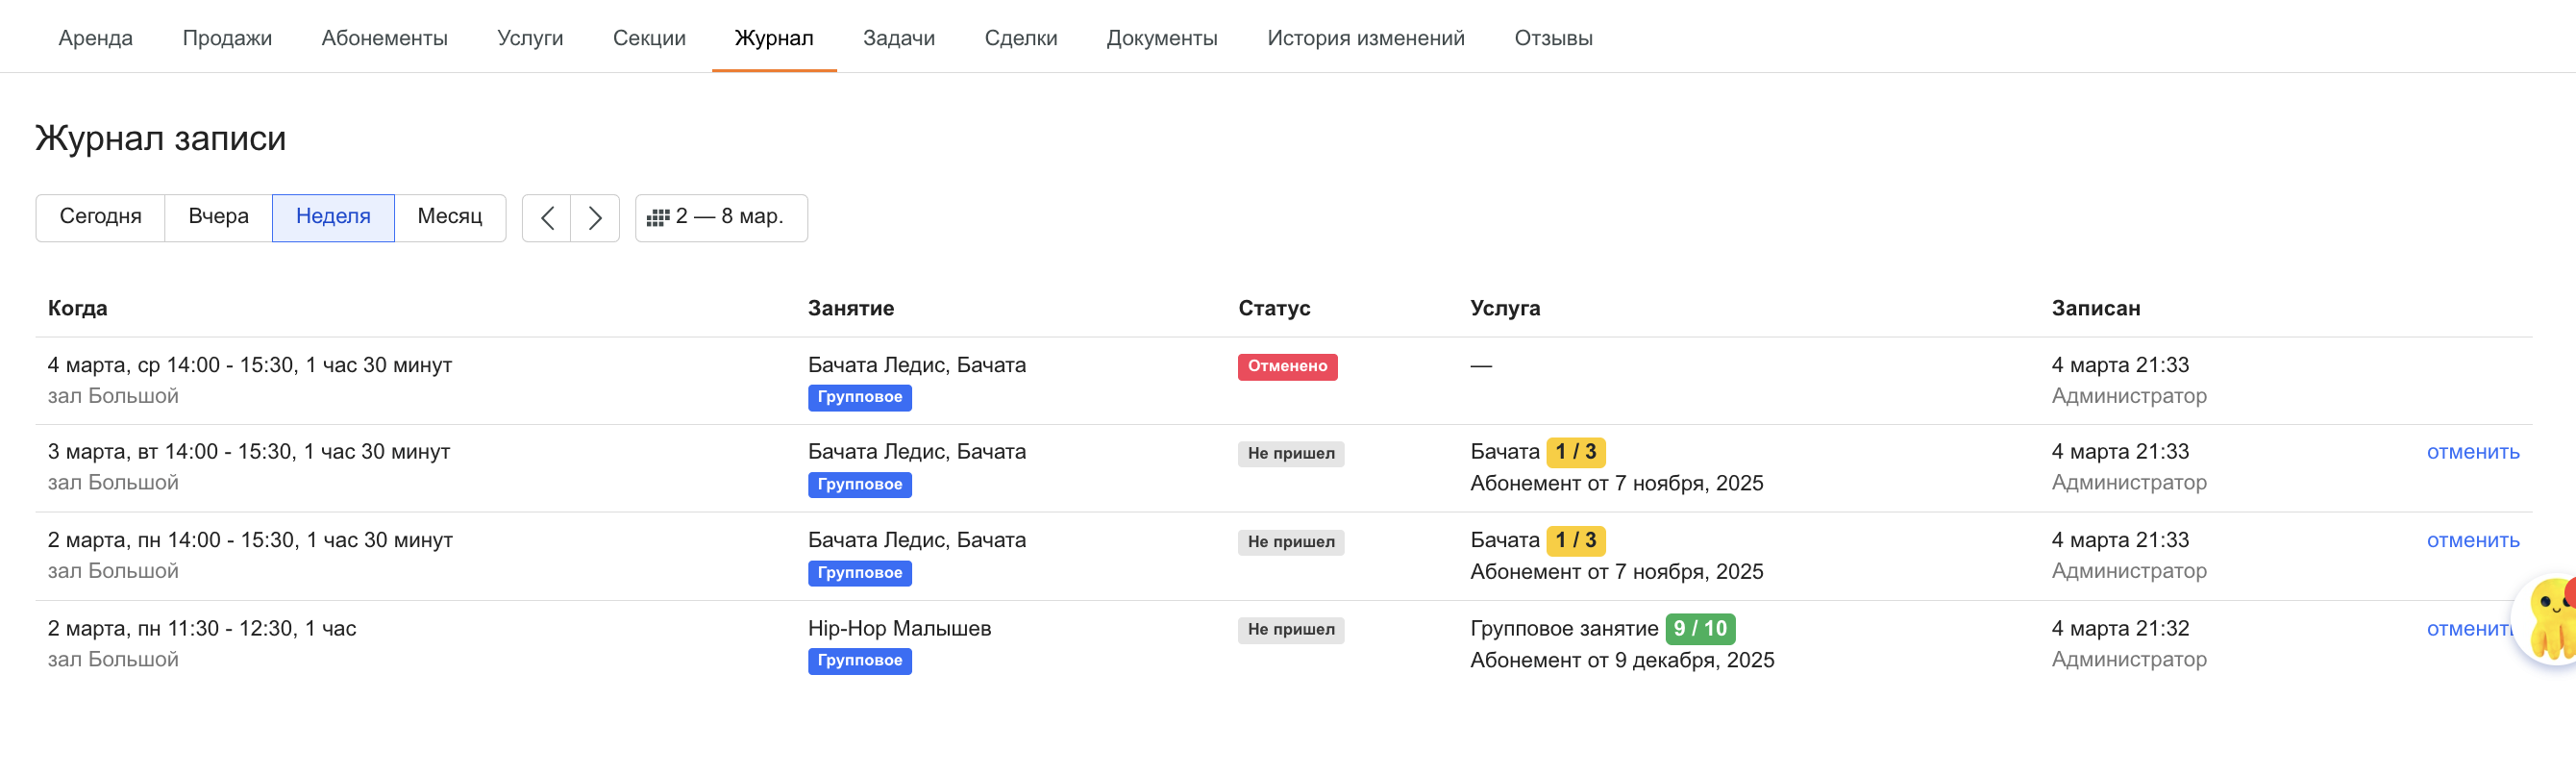Switch period filter to Месяц

[449, 217]
